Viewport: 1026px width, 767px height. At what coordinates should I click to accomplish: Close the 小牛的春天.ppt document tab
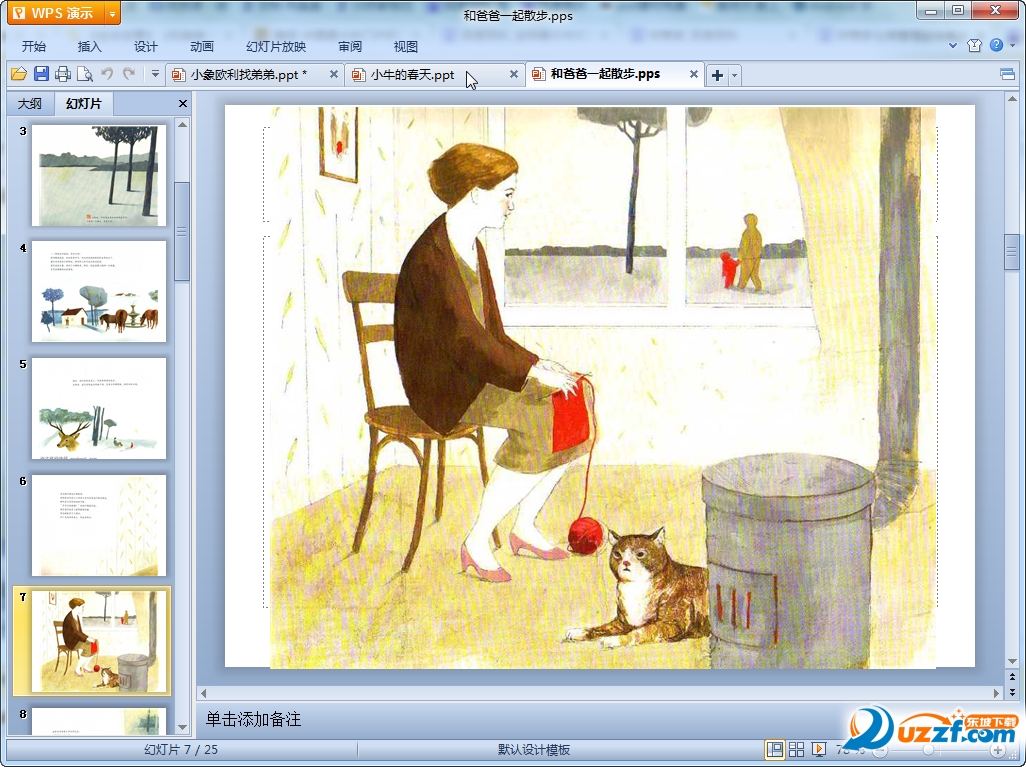coord(514,74)
